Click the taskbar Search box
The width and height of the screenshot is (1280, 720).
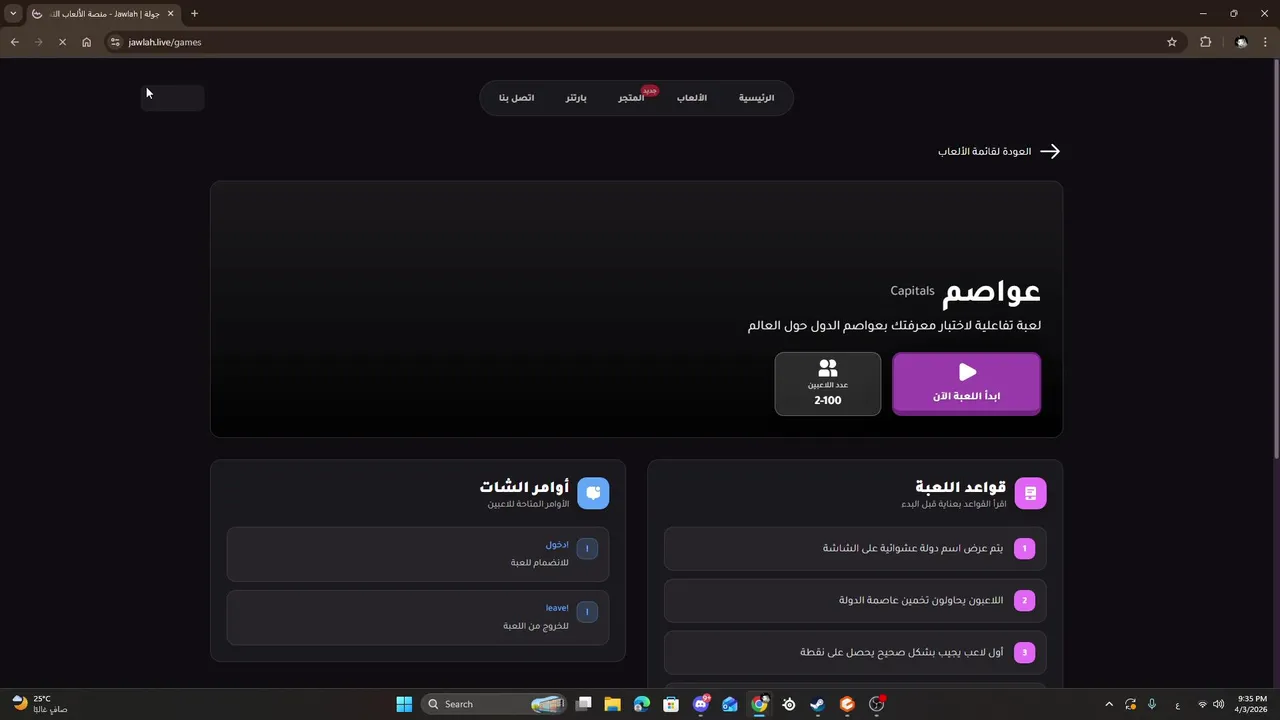tap(494, 704)
